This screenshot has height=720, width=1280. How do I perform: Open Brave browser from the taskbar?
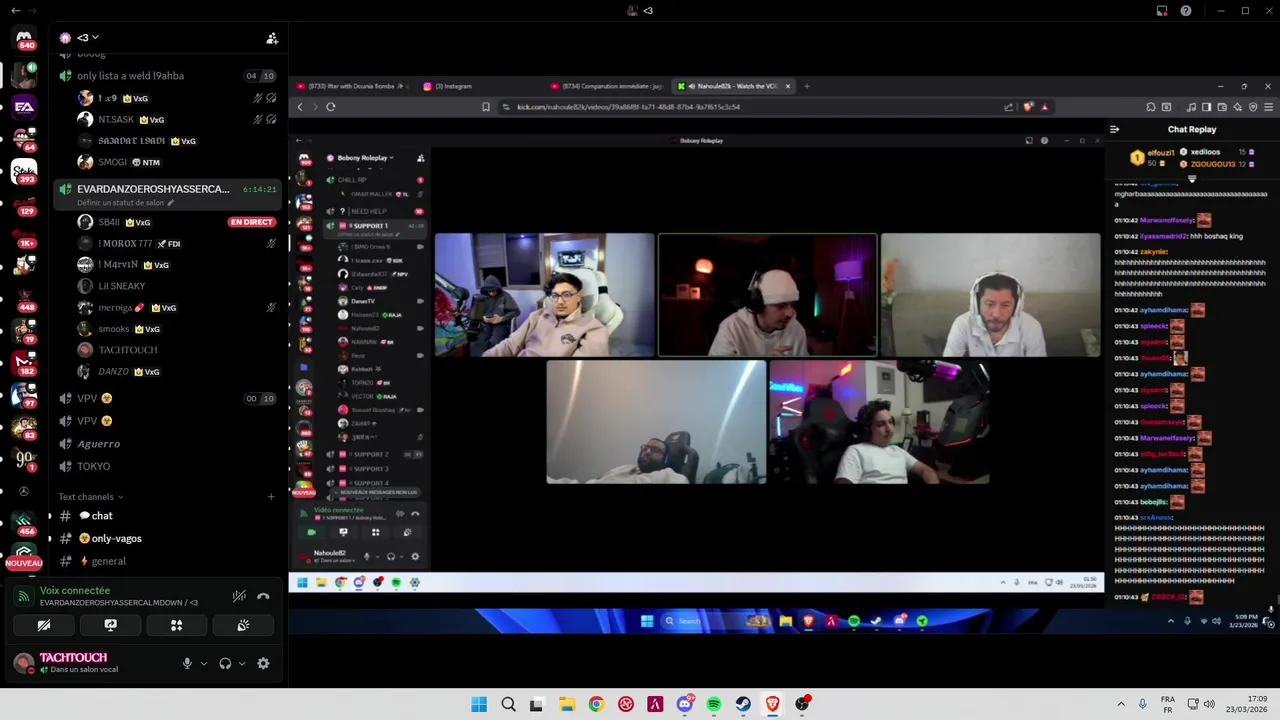[x=772, y=704]
